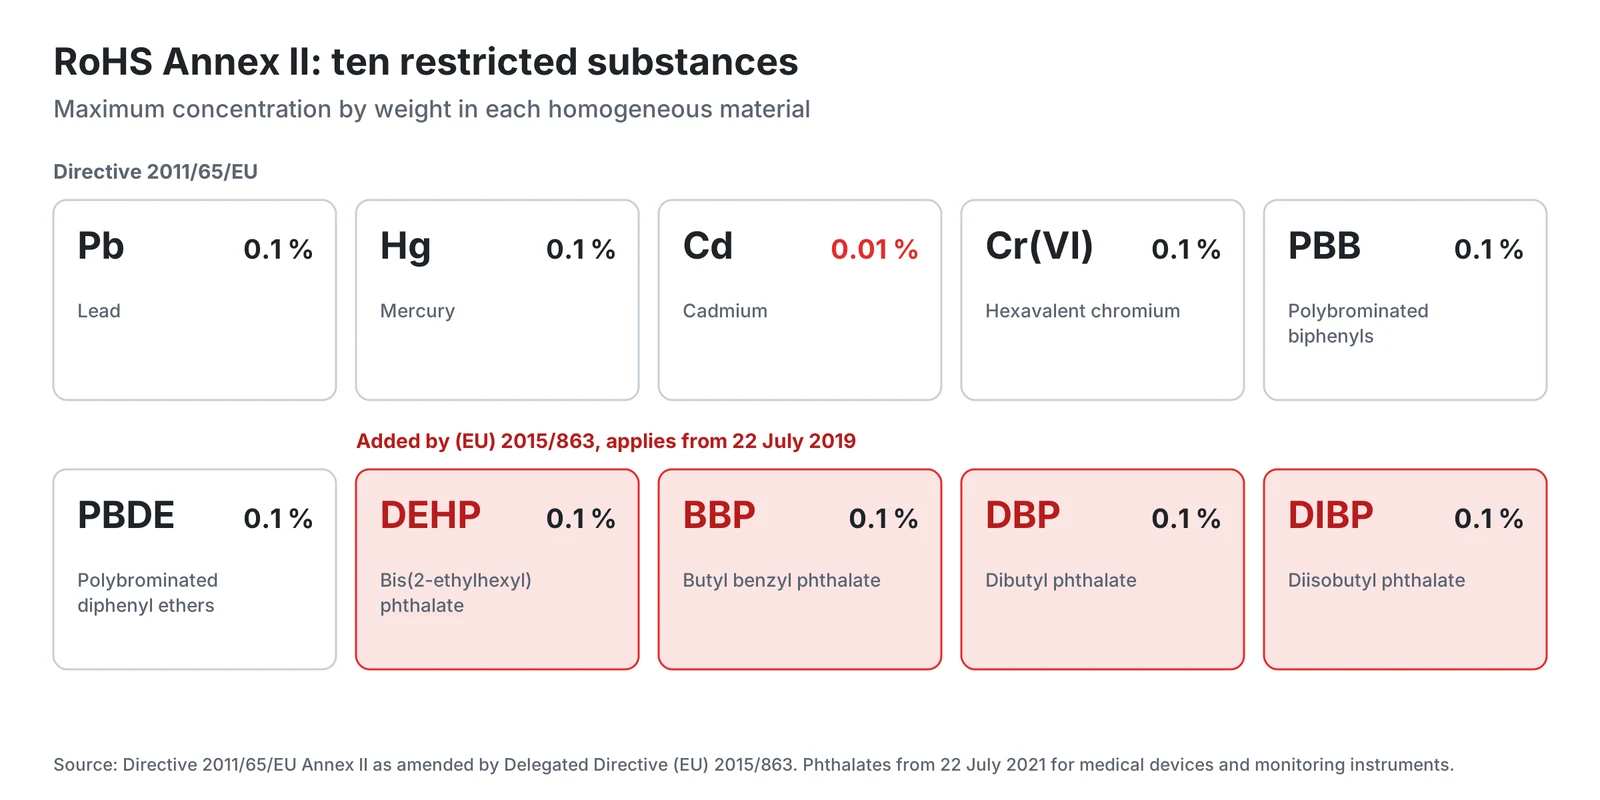1600x800 pixels.
Task: Click the DIBP Diisobutyl phthalate card
Action: tap(1405, 569)
